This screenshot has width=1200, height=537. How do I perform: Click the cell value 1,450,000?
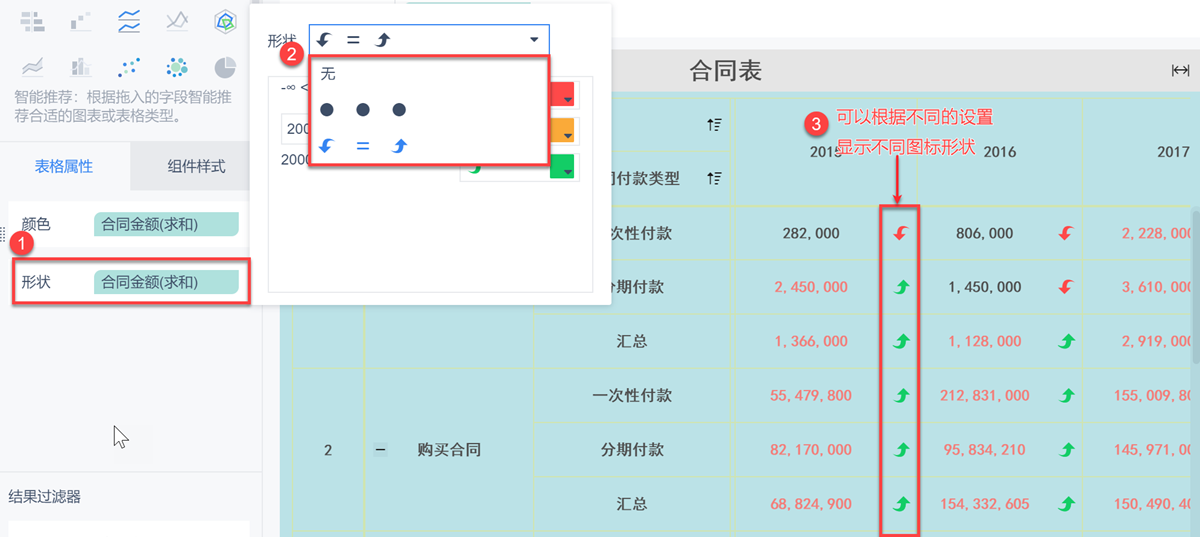pyautogui.click(x=984, y=287)
